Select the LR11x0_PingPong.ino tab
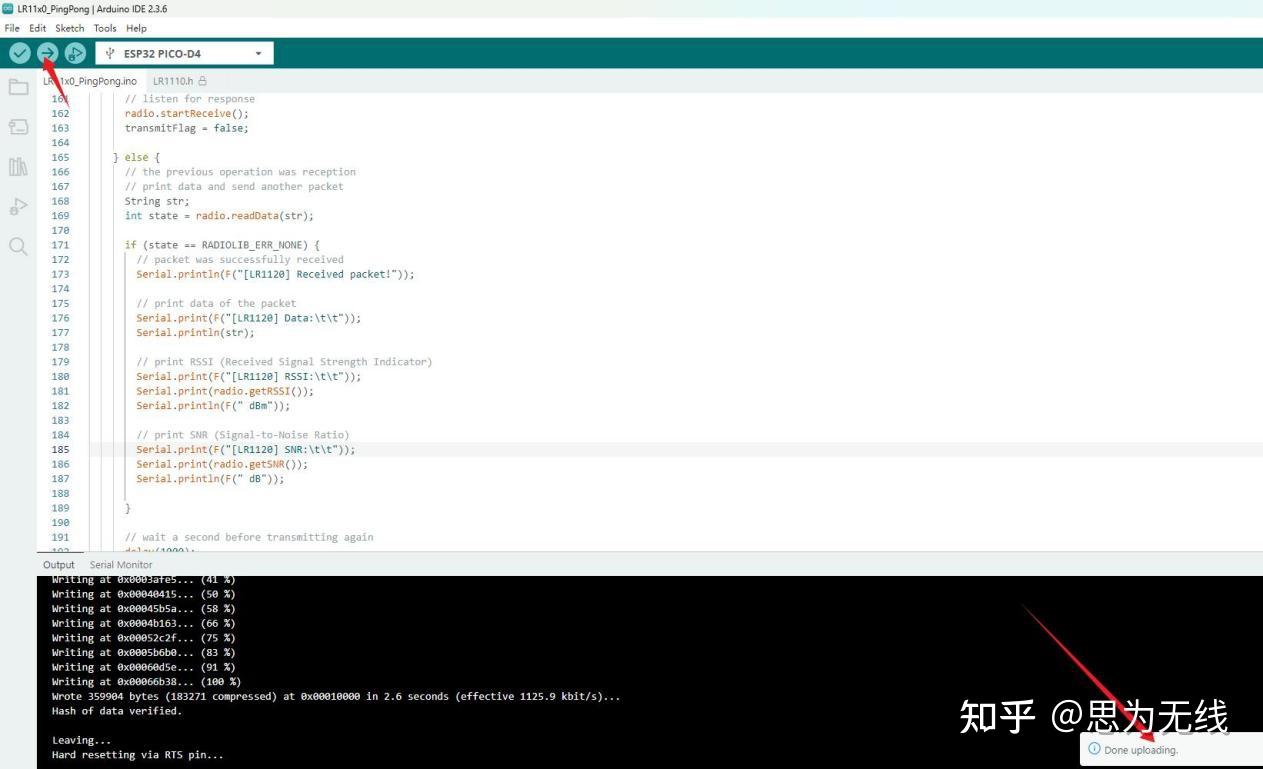This screenshot has height=769, width=1263. pos(90,80)
